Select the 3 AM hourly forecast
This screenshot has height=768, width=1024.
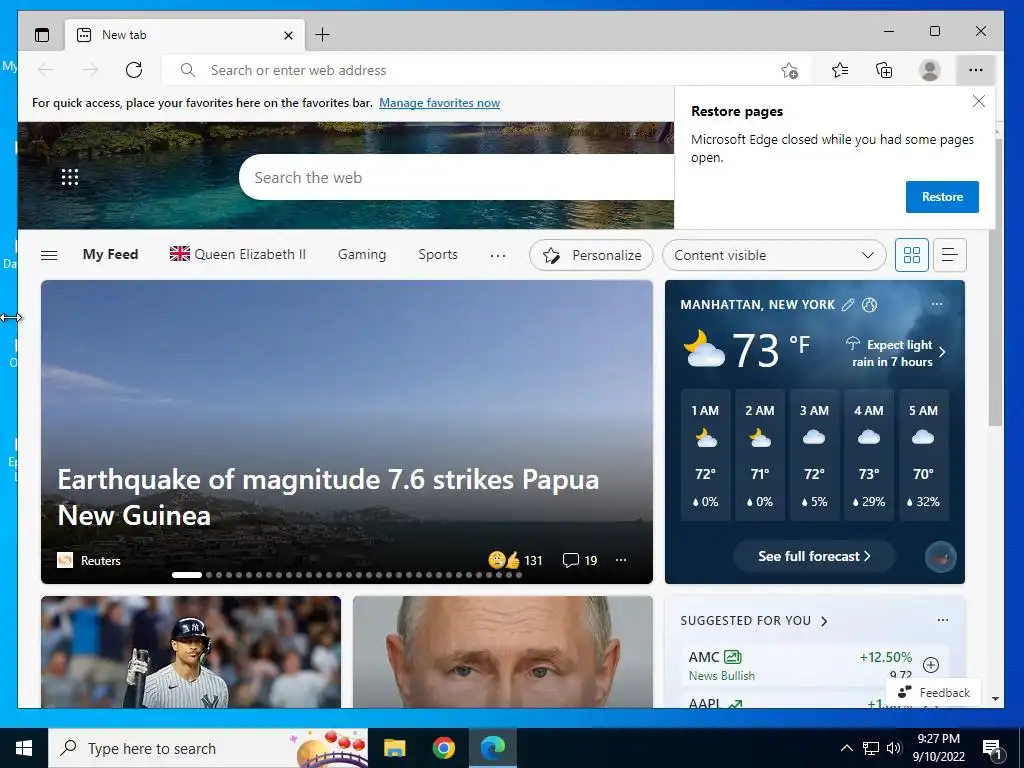(814, 455)
